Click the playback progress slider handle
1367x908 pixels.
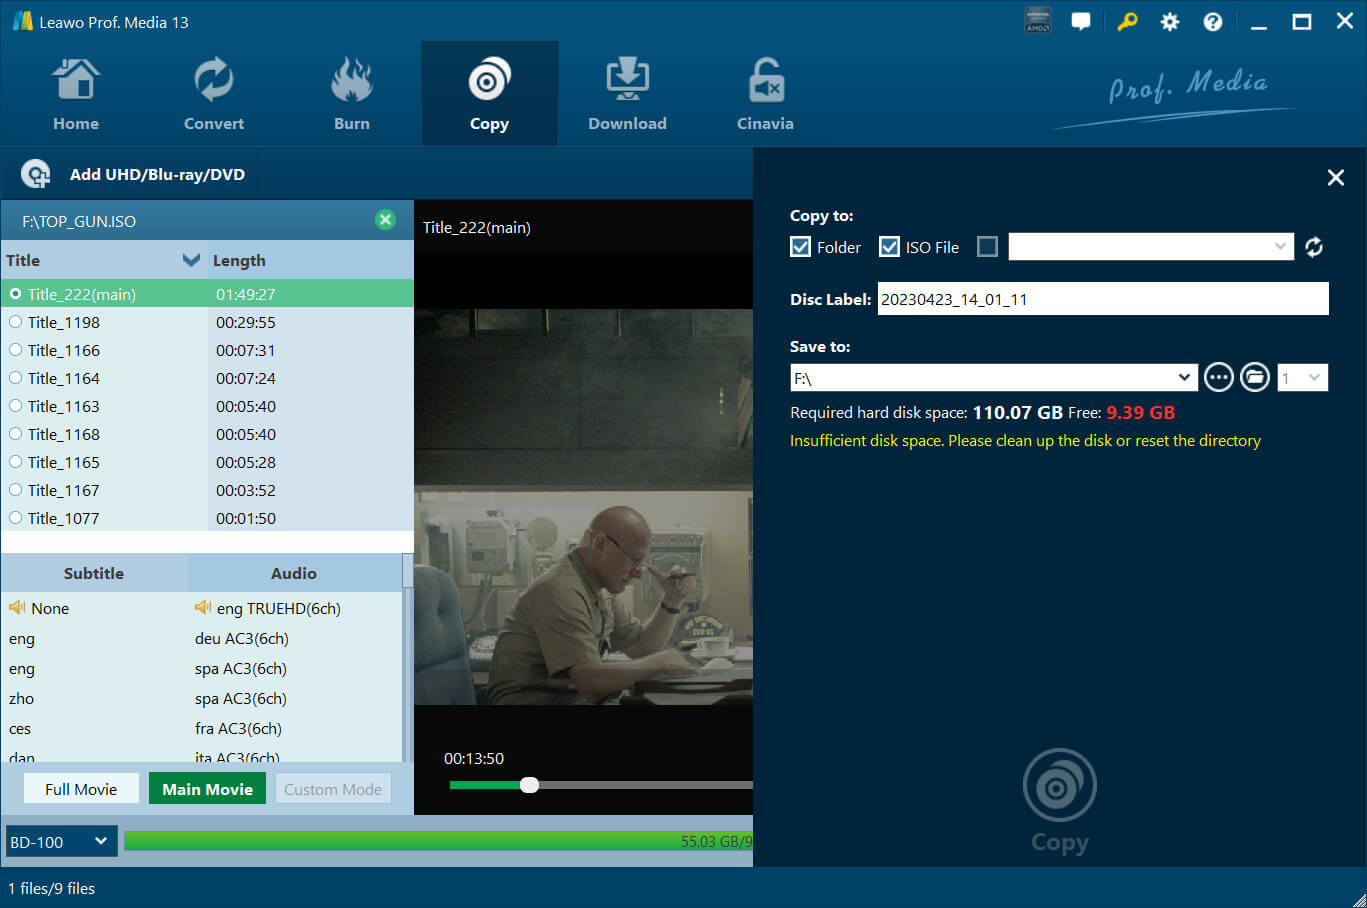click(530, 785)
